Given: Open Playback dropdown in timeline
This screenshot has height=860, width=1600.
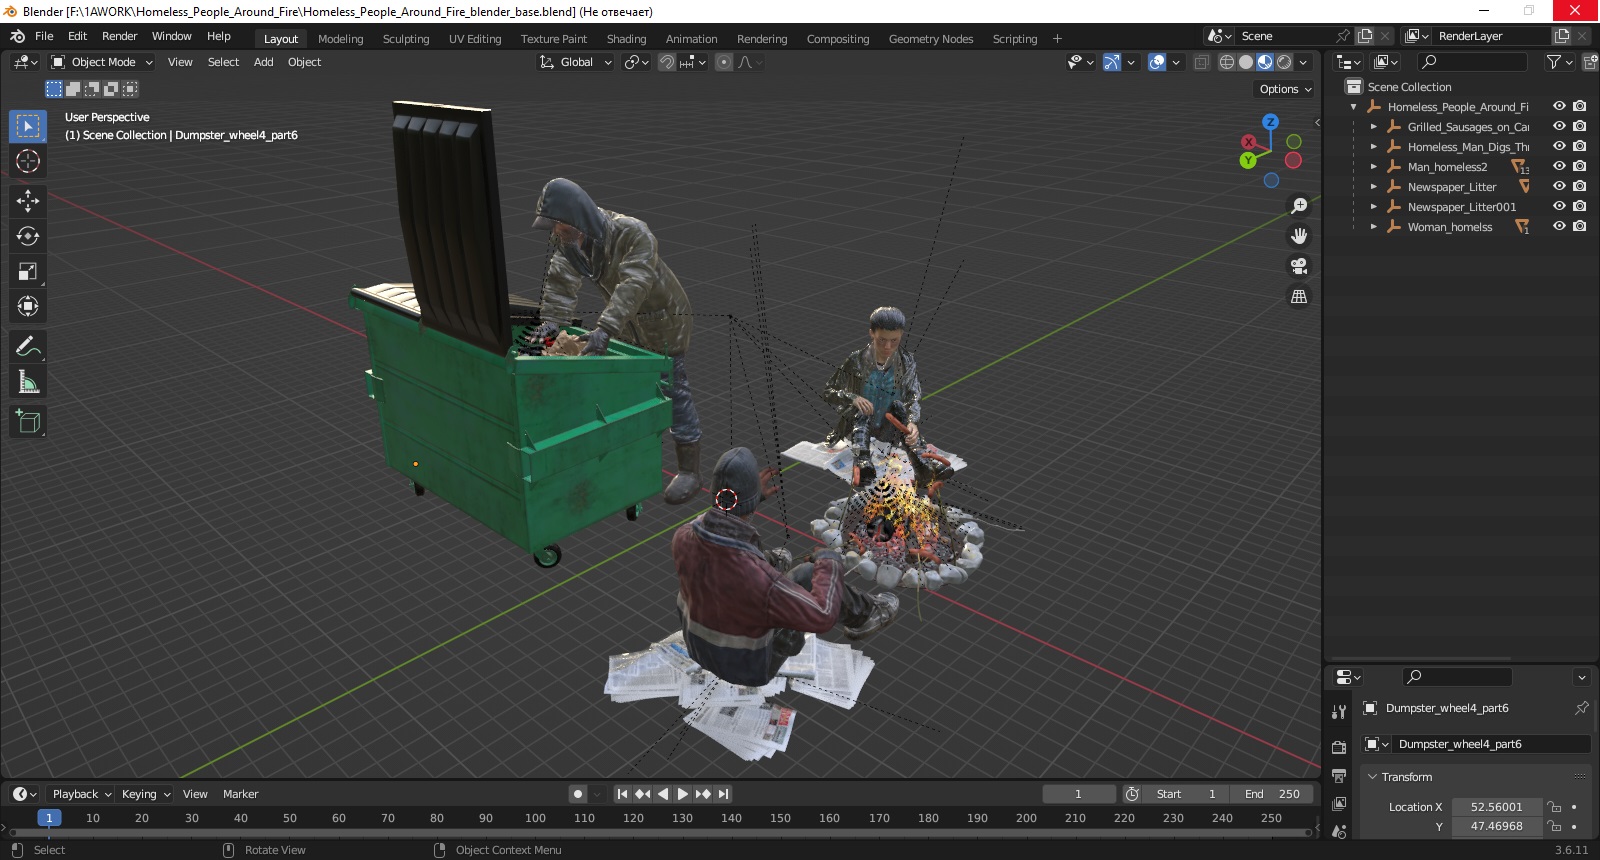Looking at the screenshot, I should 81,794.
